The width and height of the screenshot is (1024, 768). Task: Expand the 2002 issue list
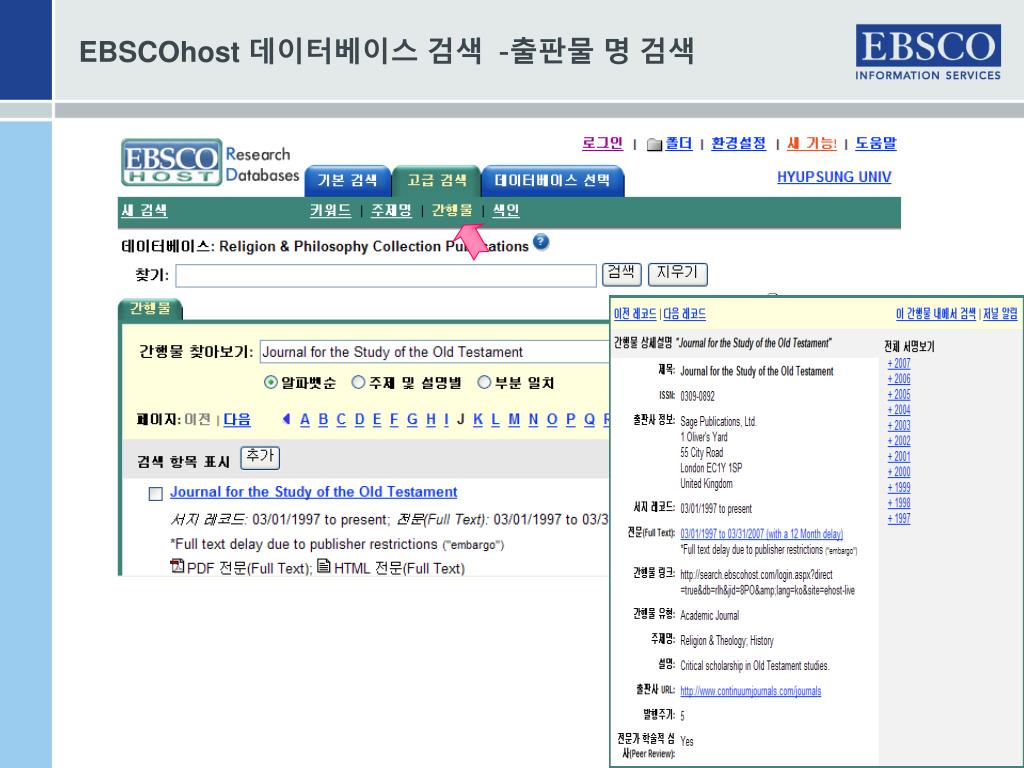tap(899, 441)
